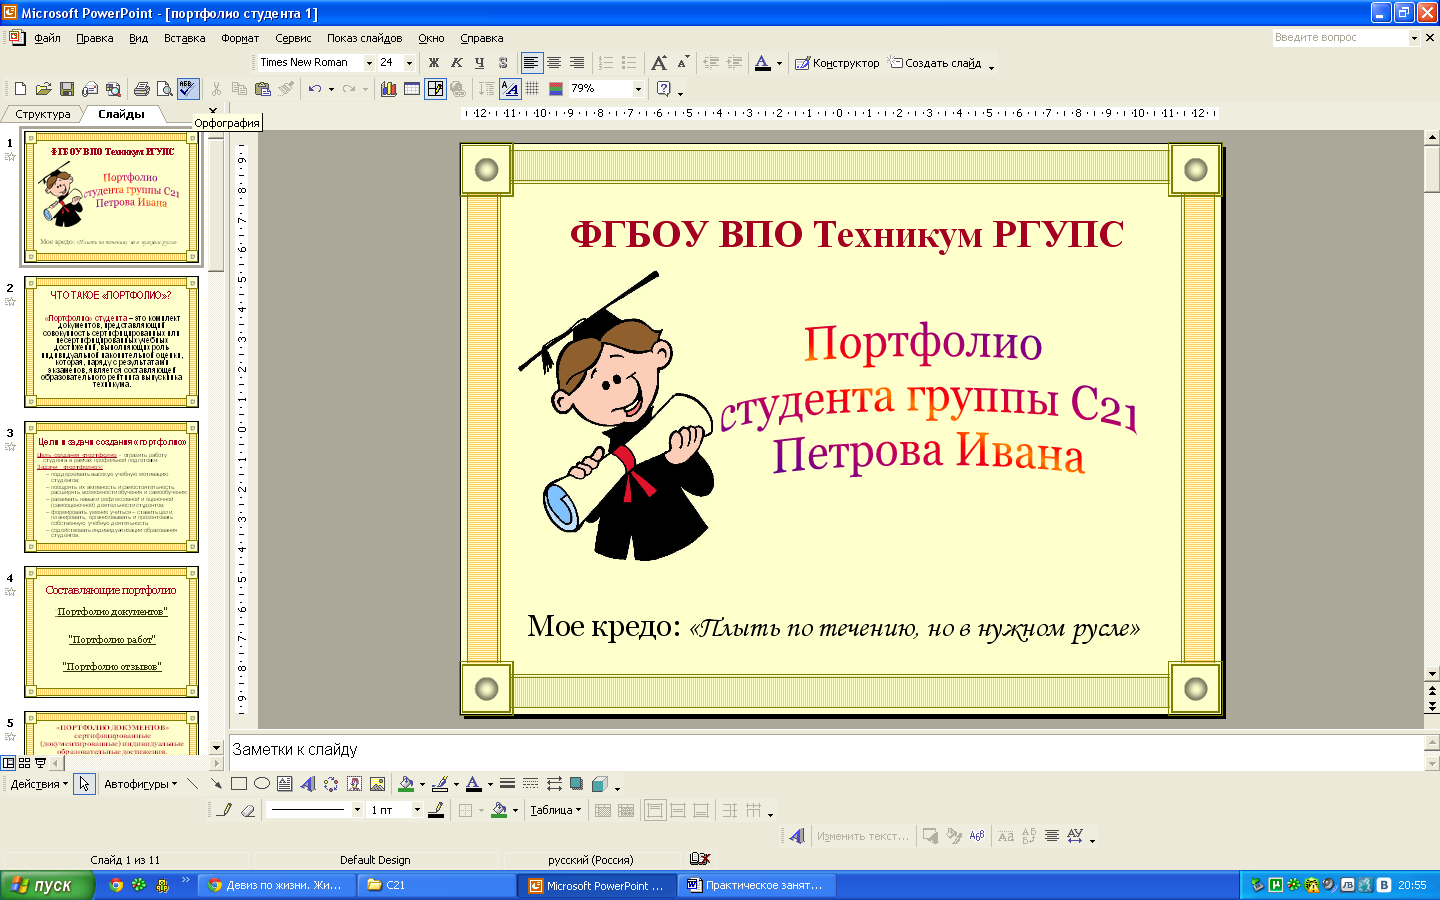Click the Open file folder icon

43,89
